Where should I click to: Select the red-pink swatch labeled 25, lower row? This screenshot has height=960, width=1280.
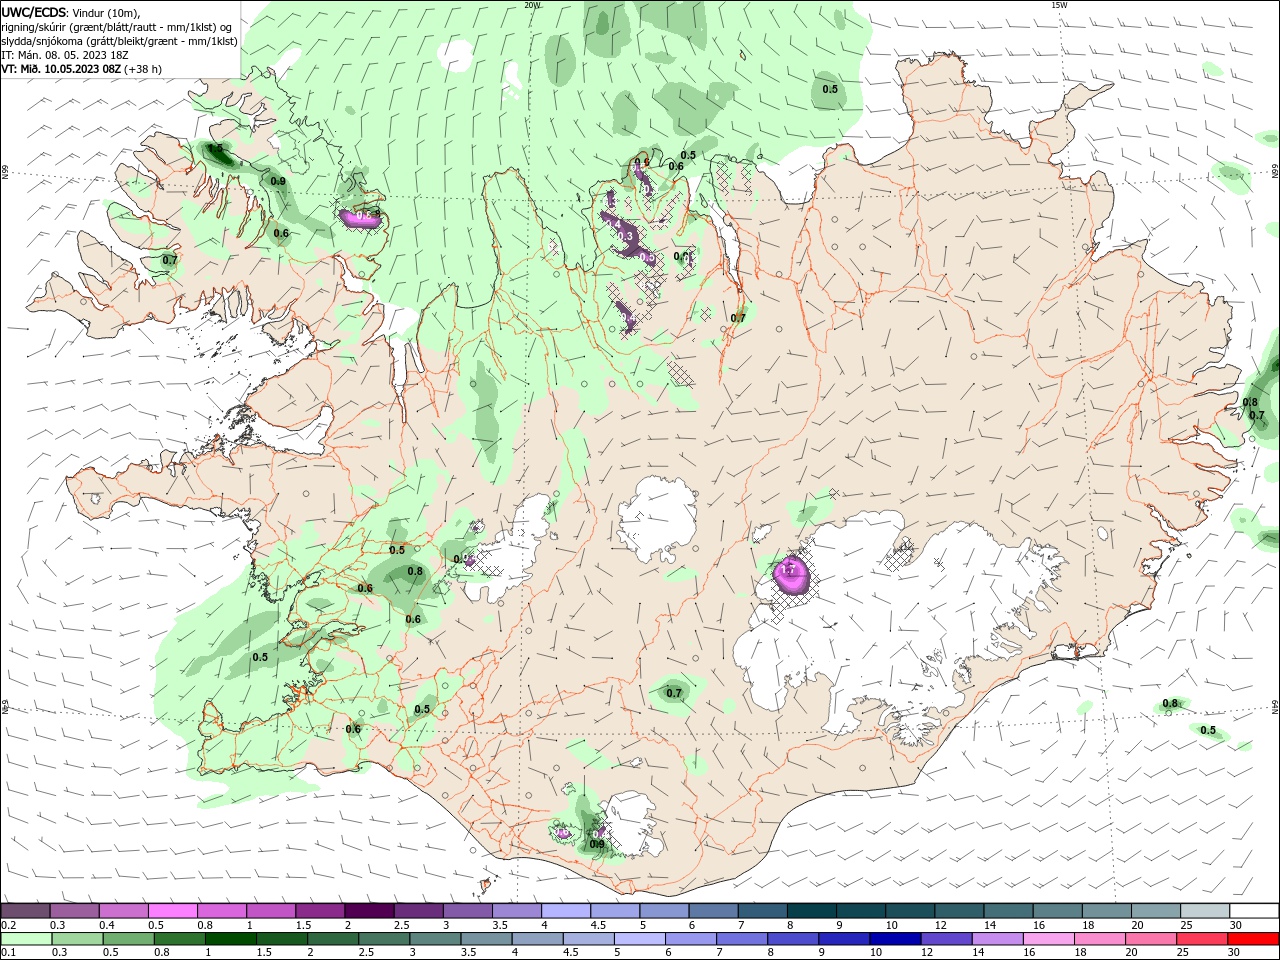(x=1203, y=938)
